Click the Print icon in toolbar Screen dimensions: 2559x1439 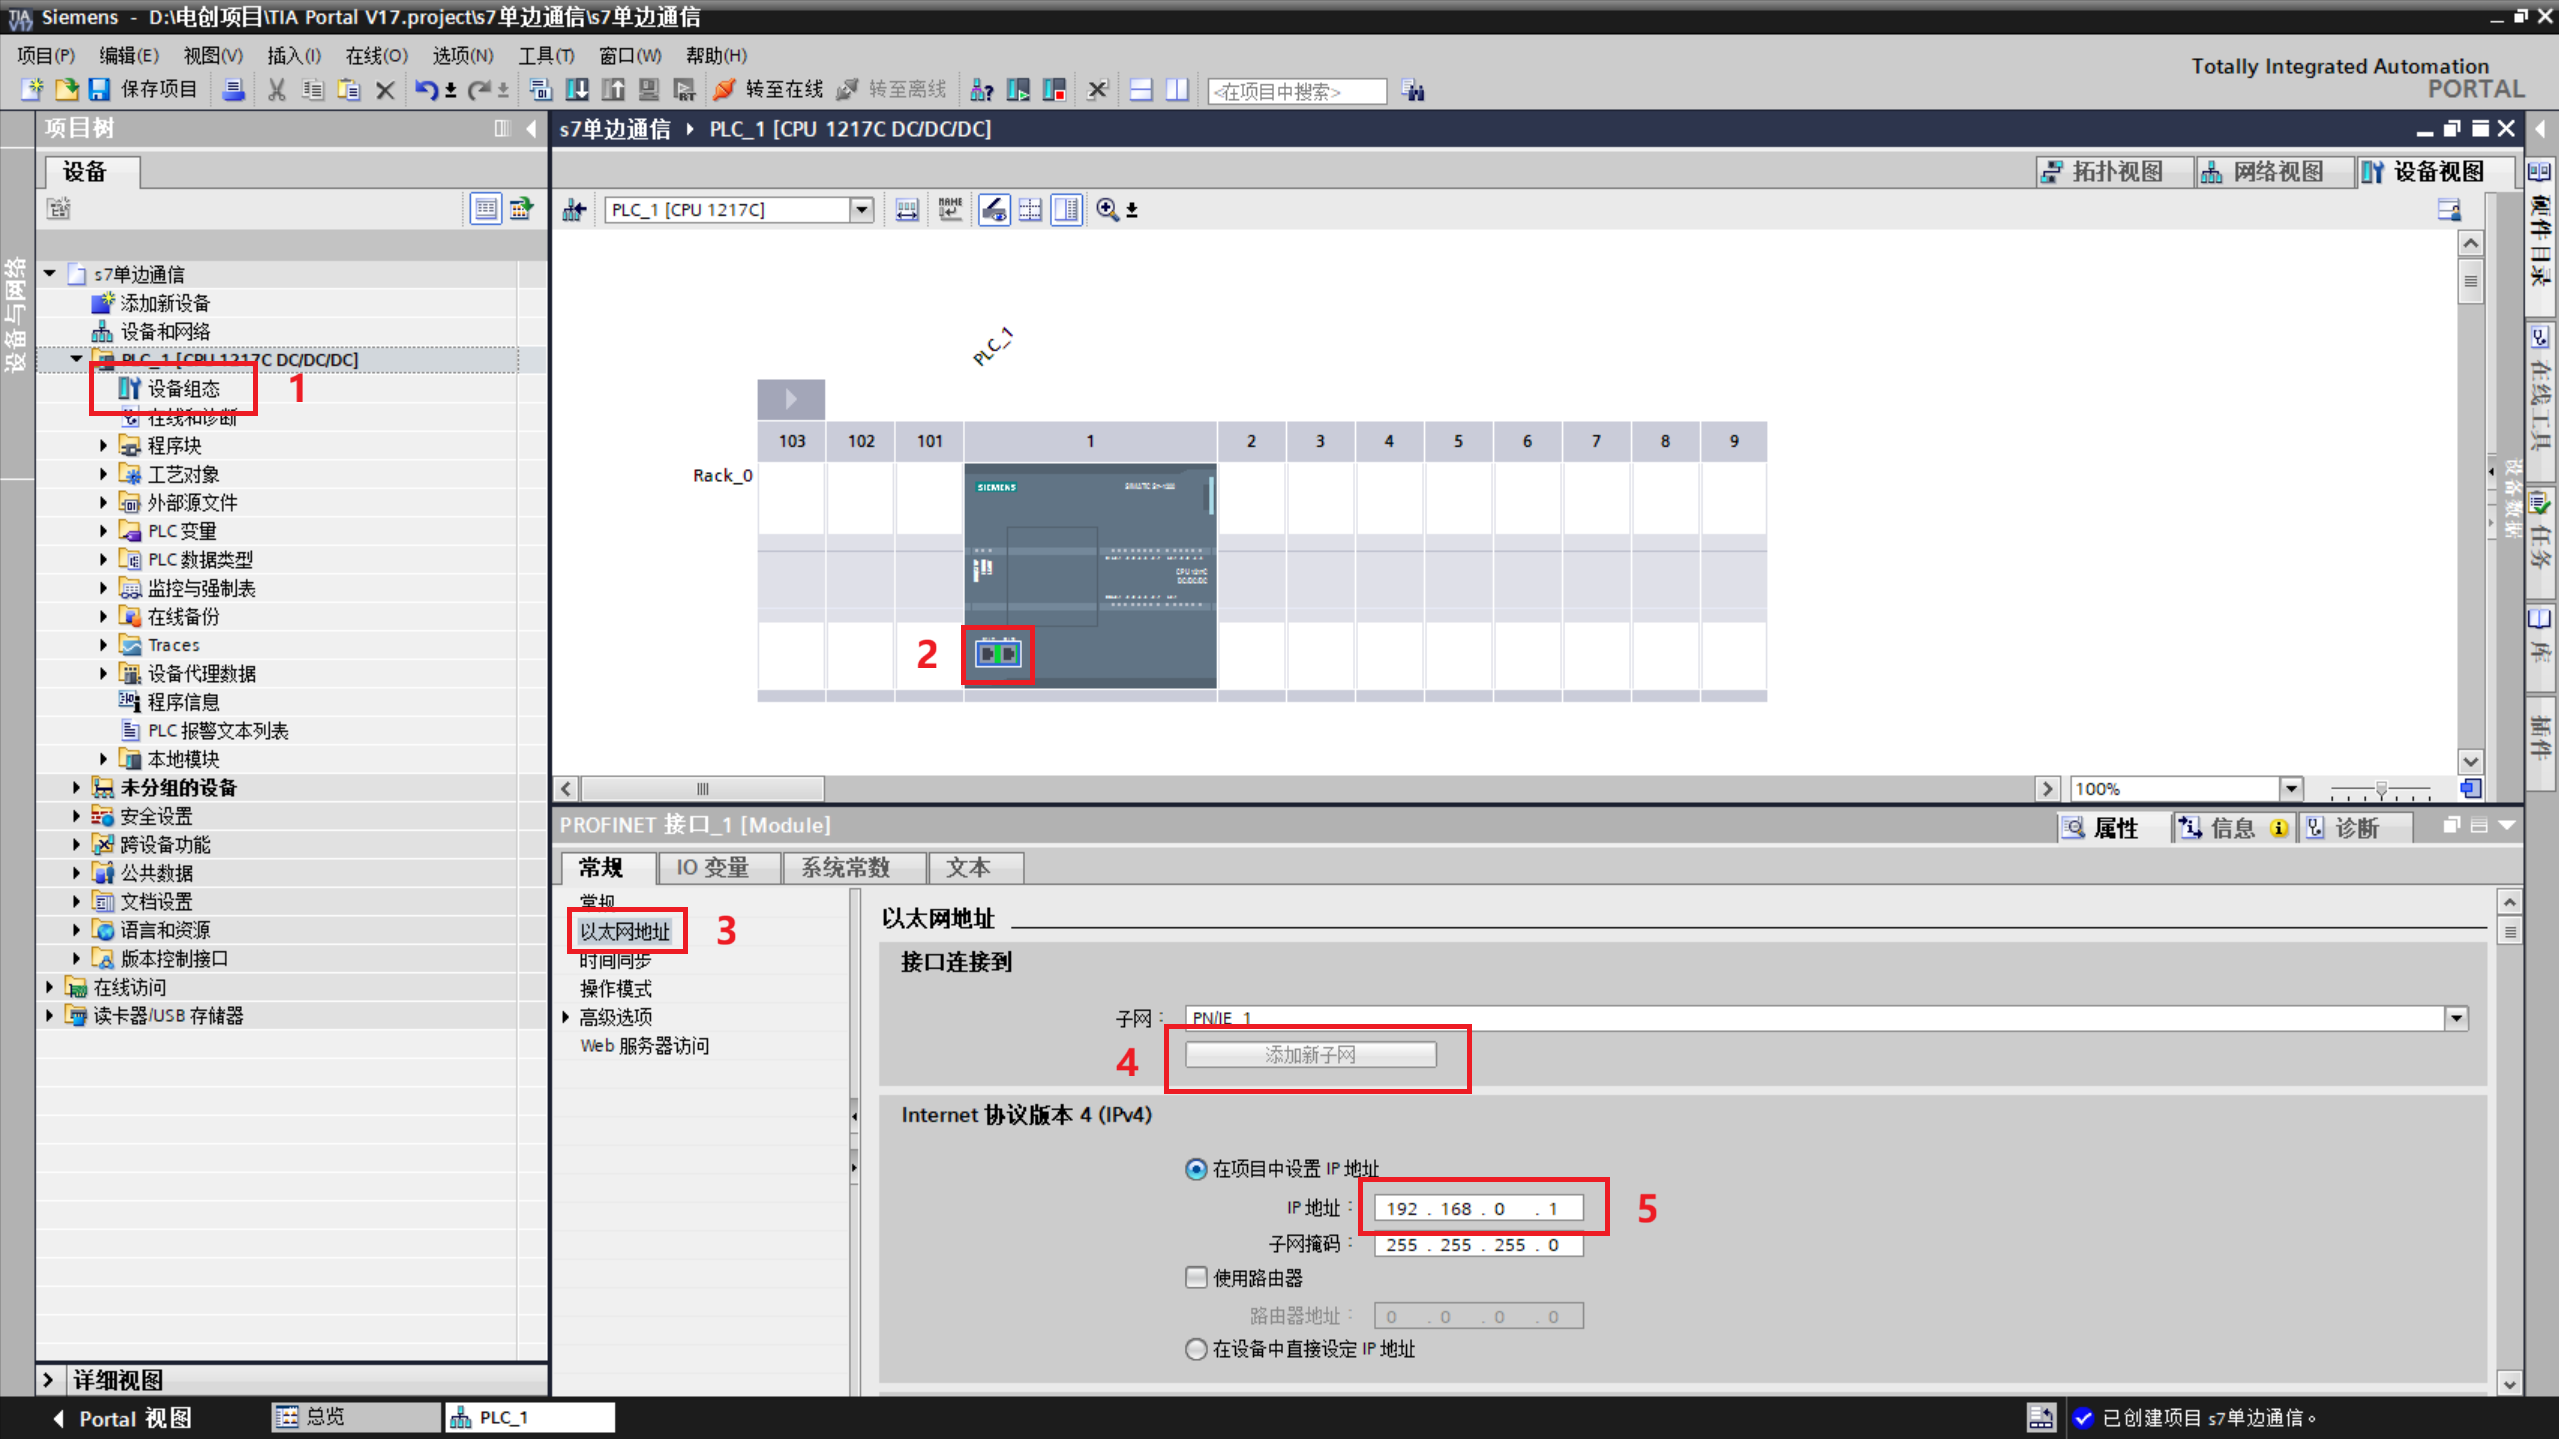233,90
